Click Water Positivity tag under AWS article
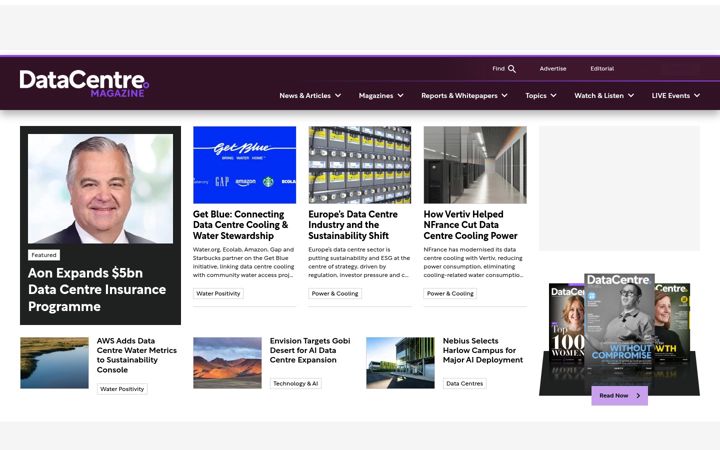 click(x=122, y=389)
